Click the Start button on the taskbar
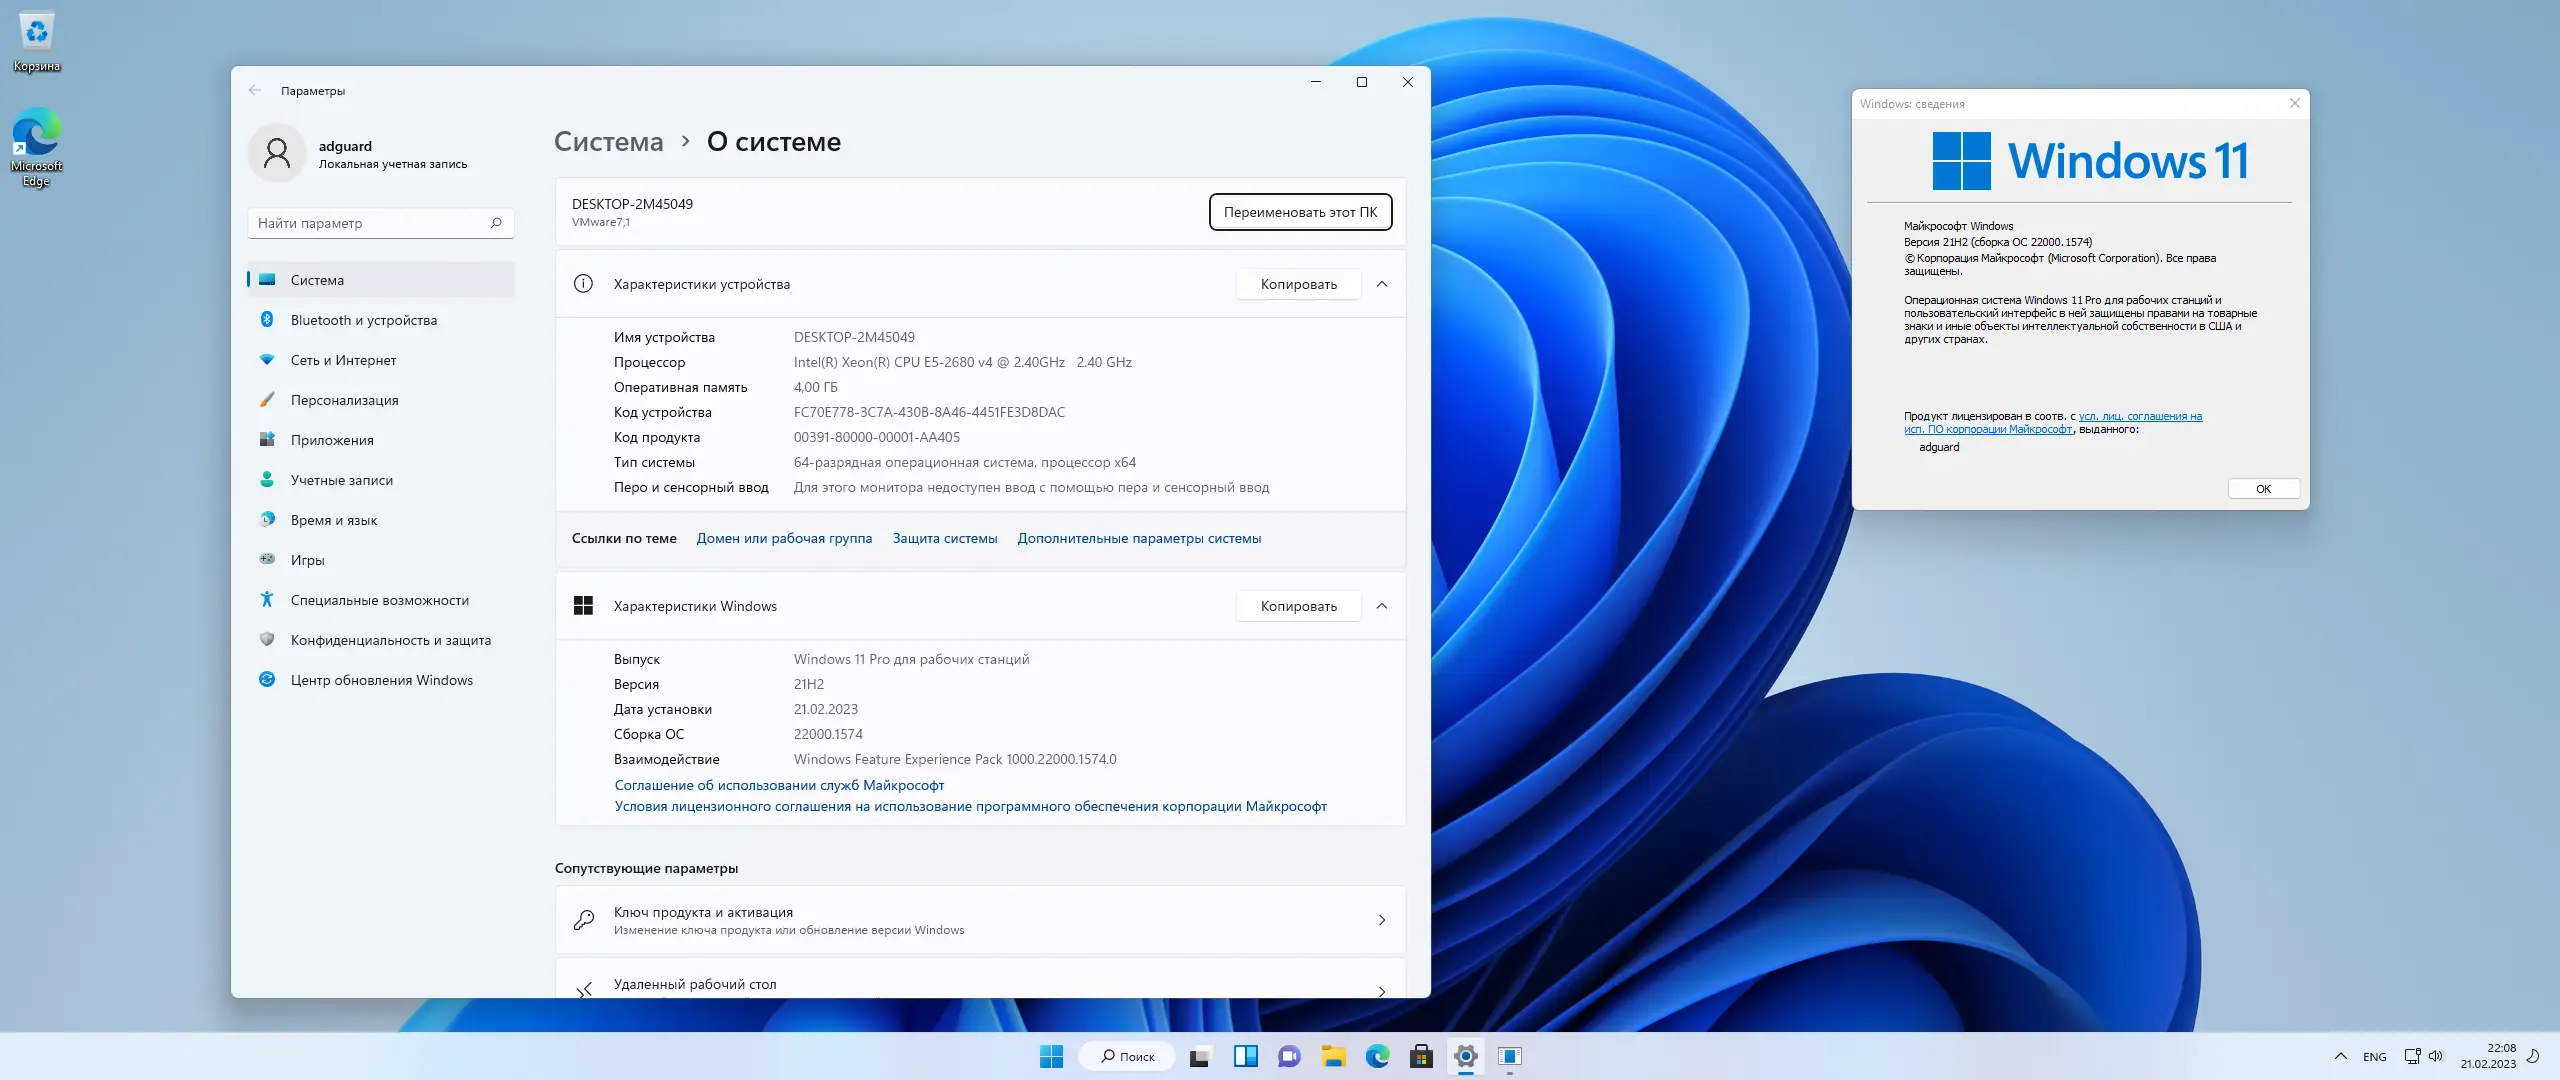The image size is (2560, 1080). click(1051, 1056)
